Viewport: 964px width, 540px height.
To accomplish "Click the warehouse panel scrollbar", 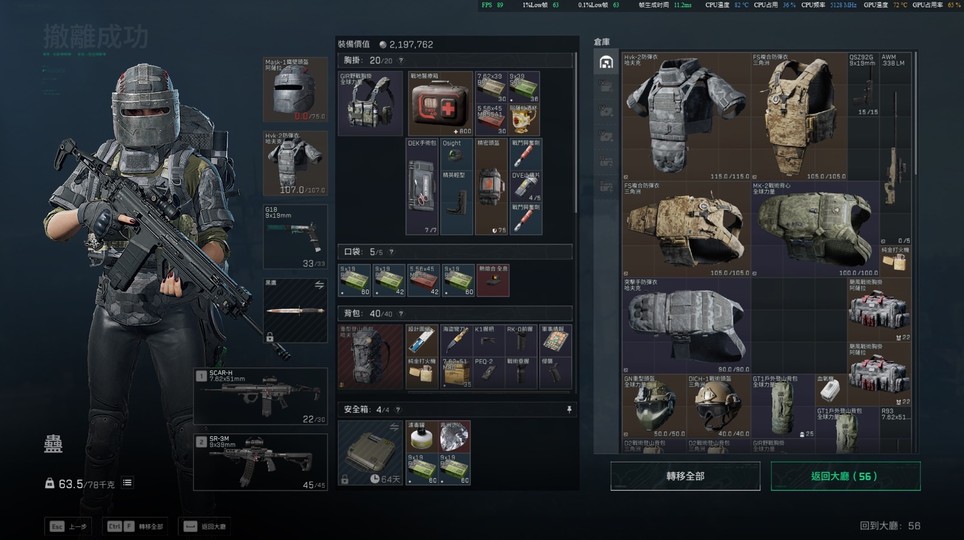I will 916,114.
